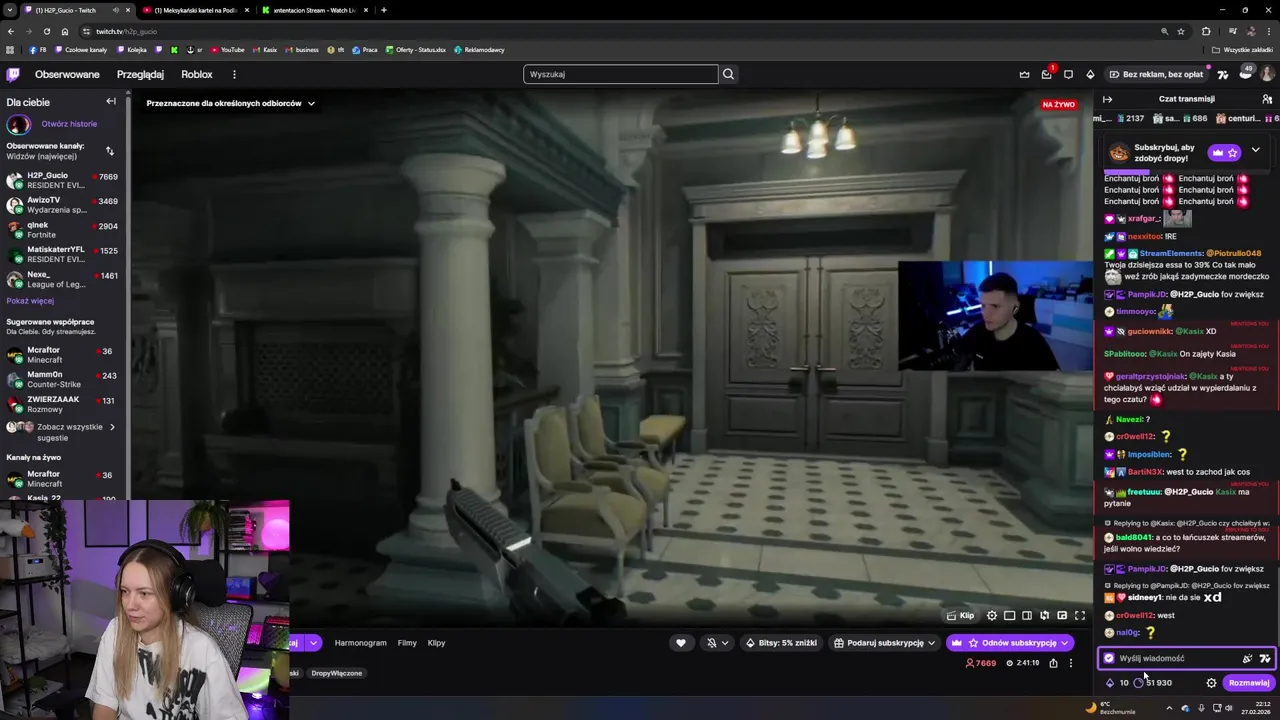Click the Klip clip button on player

(x=961, y=615)
